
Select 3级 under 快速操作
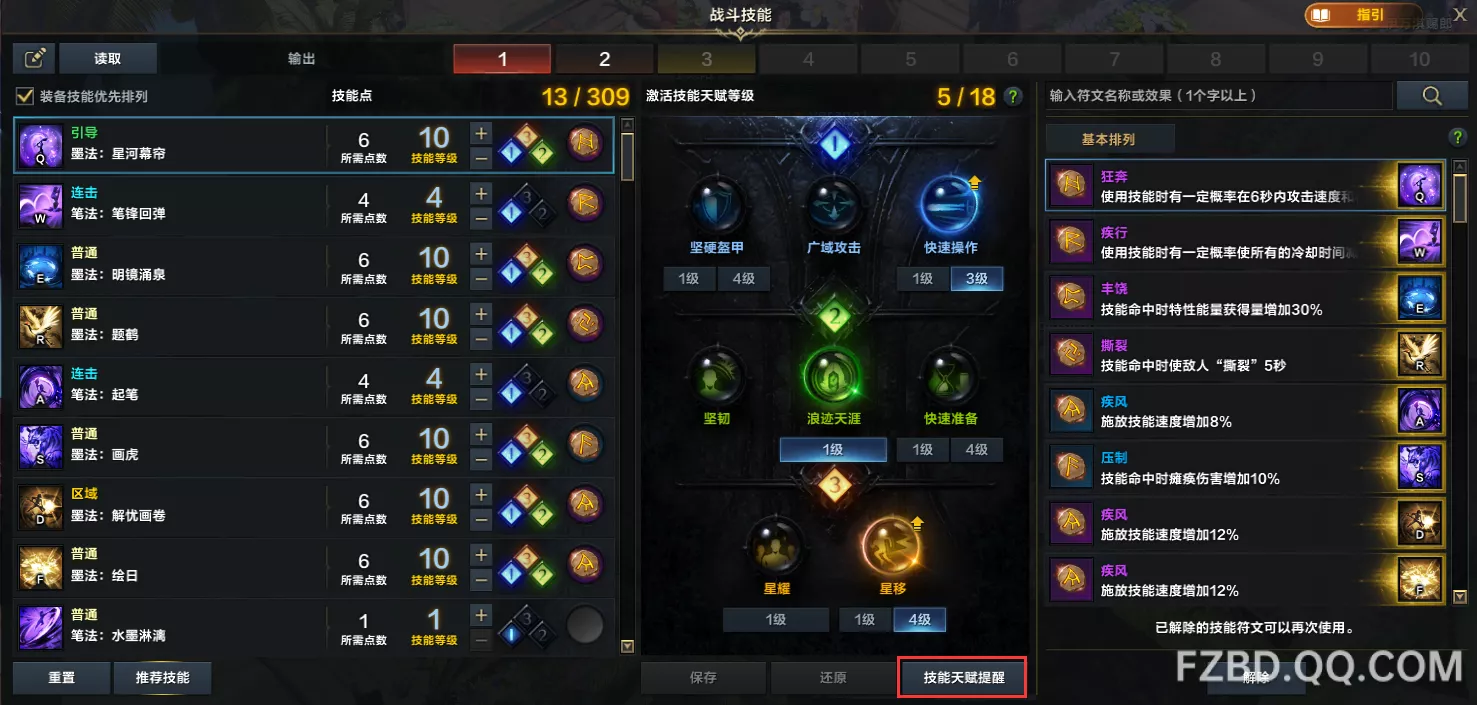click(x=976, y=279)
